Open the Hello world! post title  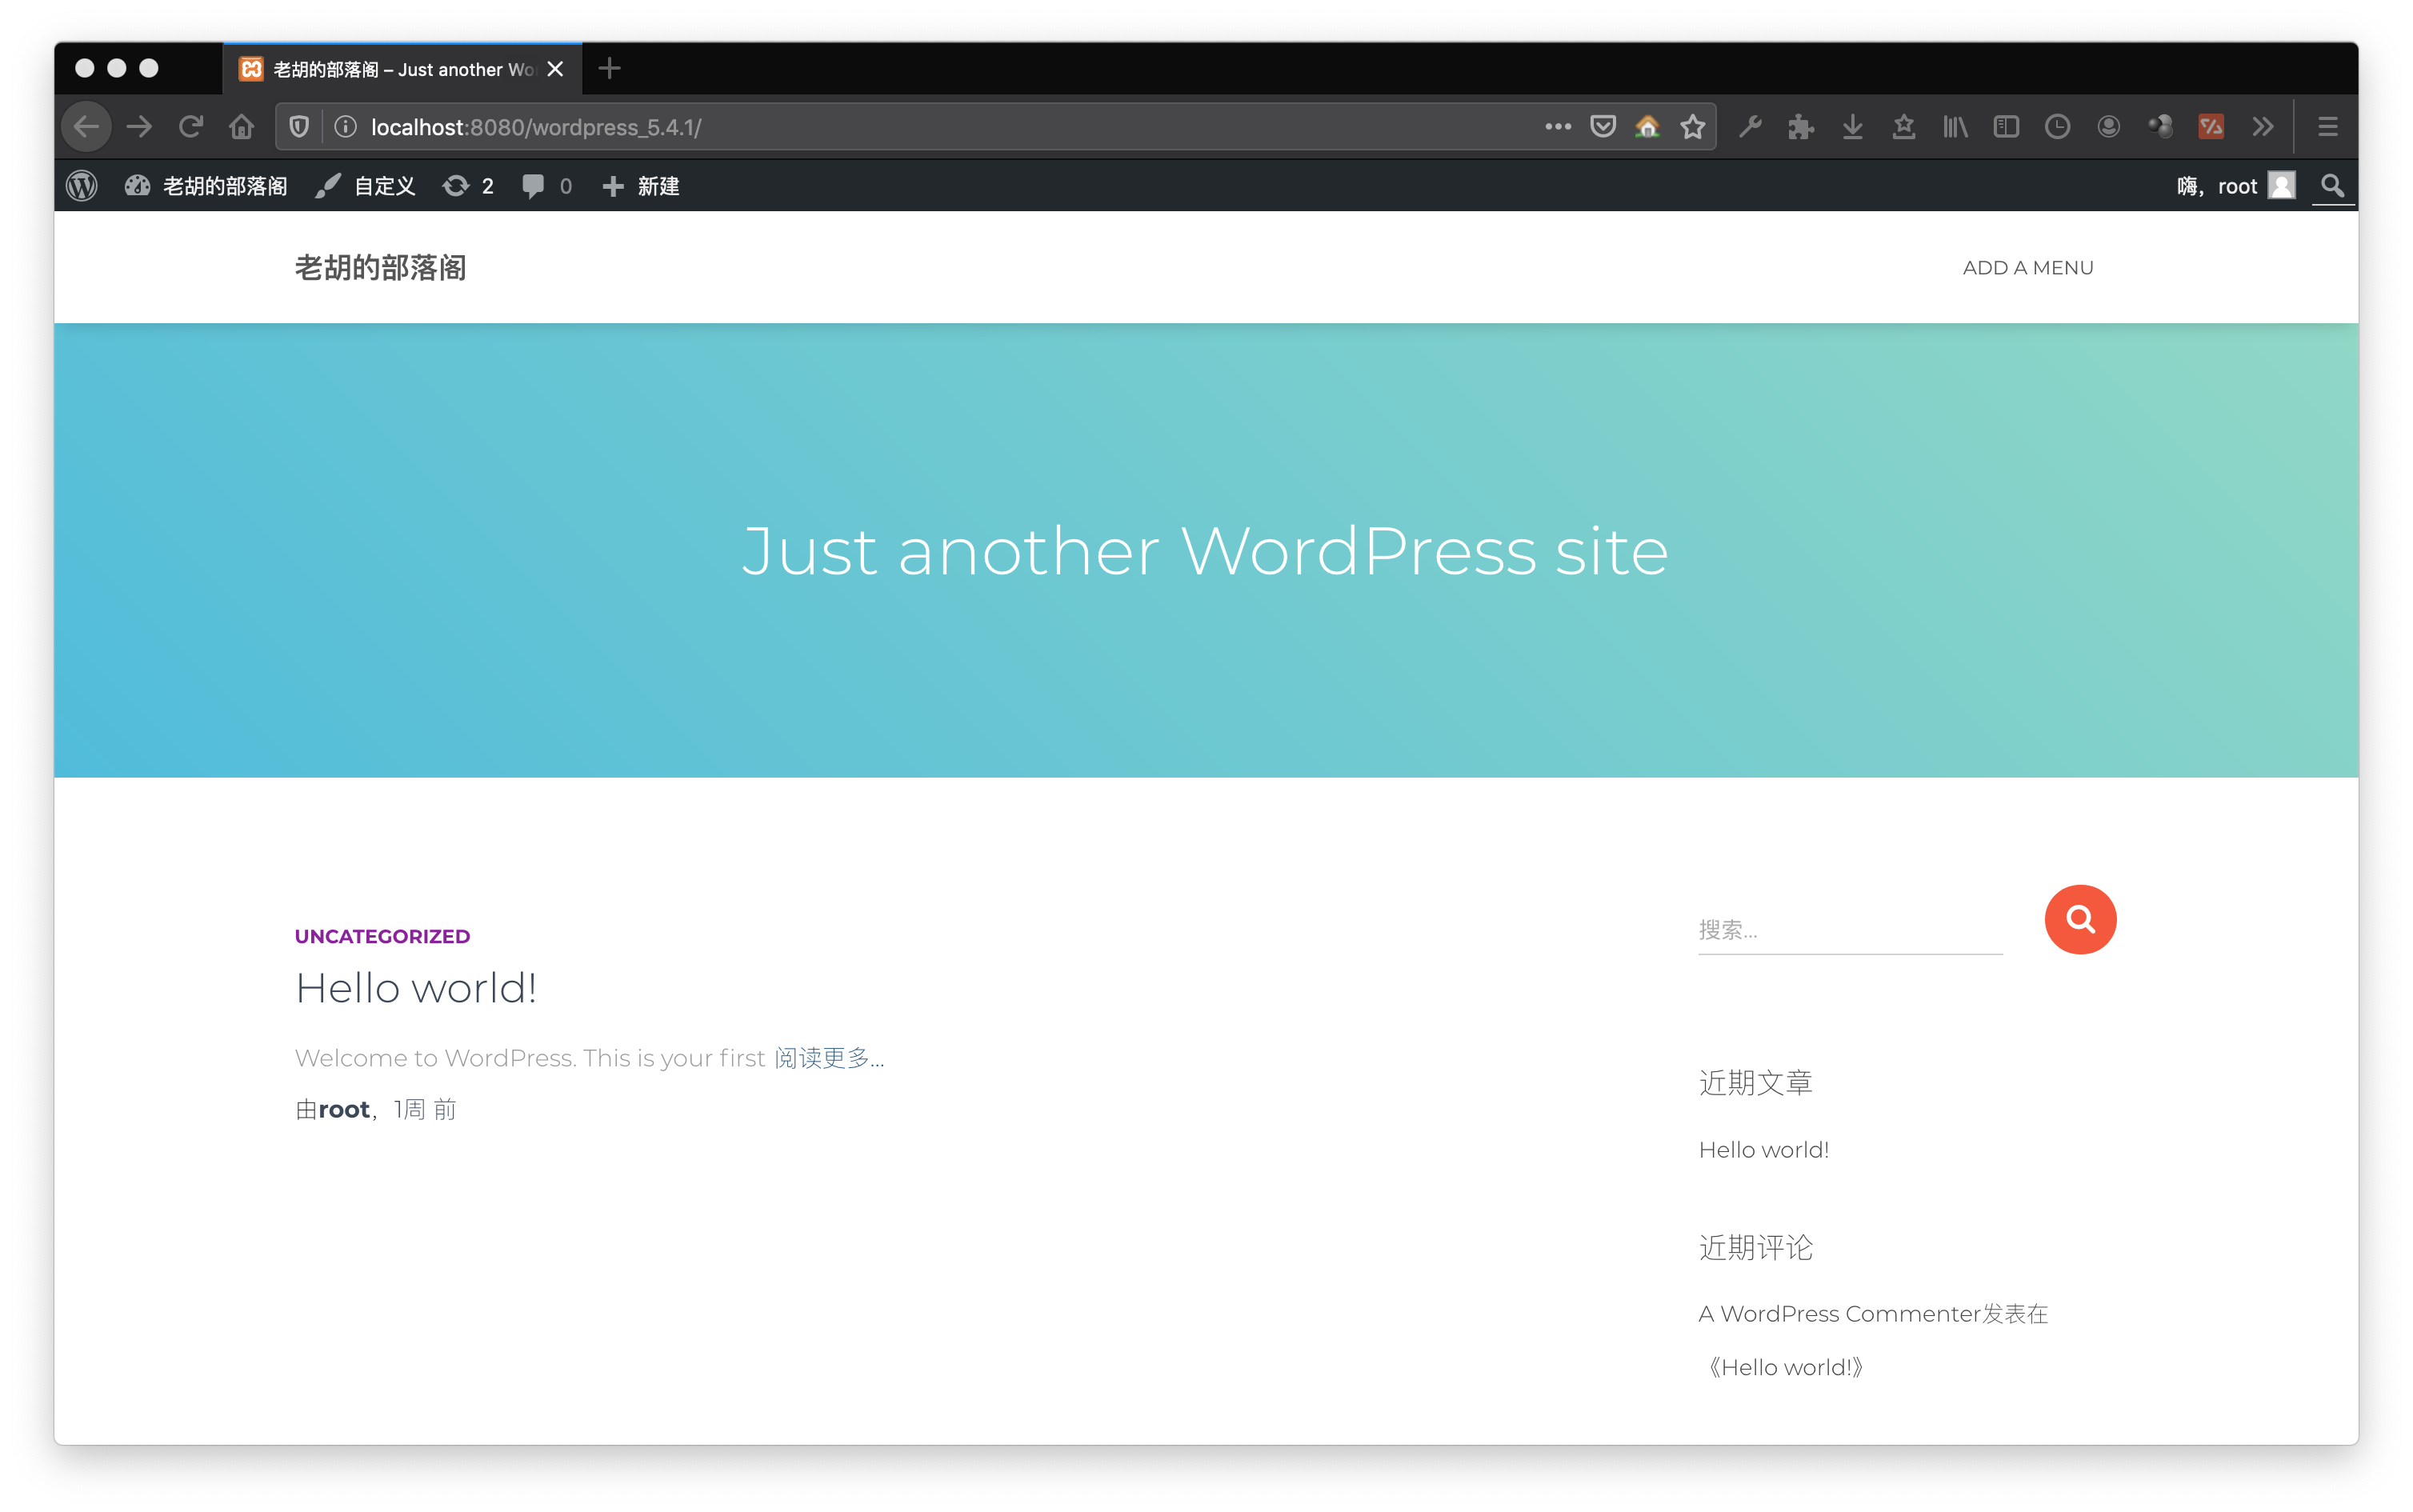click(x=416, y=988)
